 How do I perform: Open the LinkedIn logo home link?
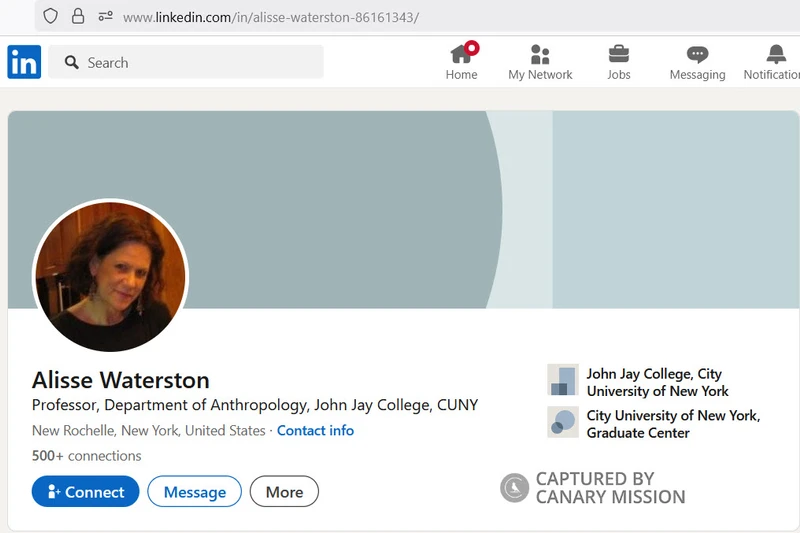coord(24,62)
